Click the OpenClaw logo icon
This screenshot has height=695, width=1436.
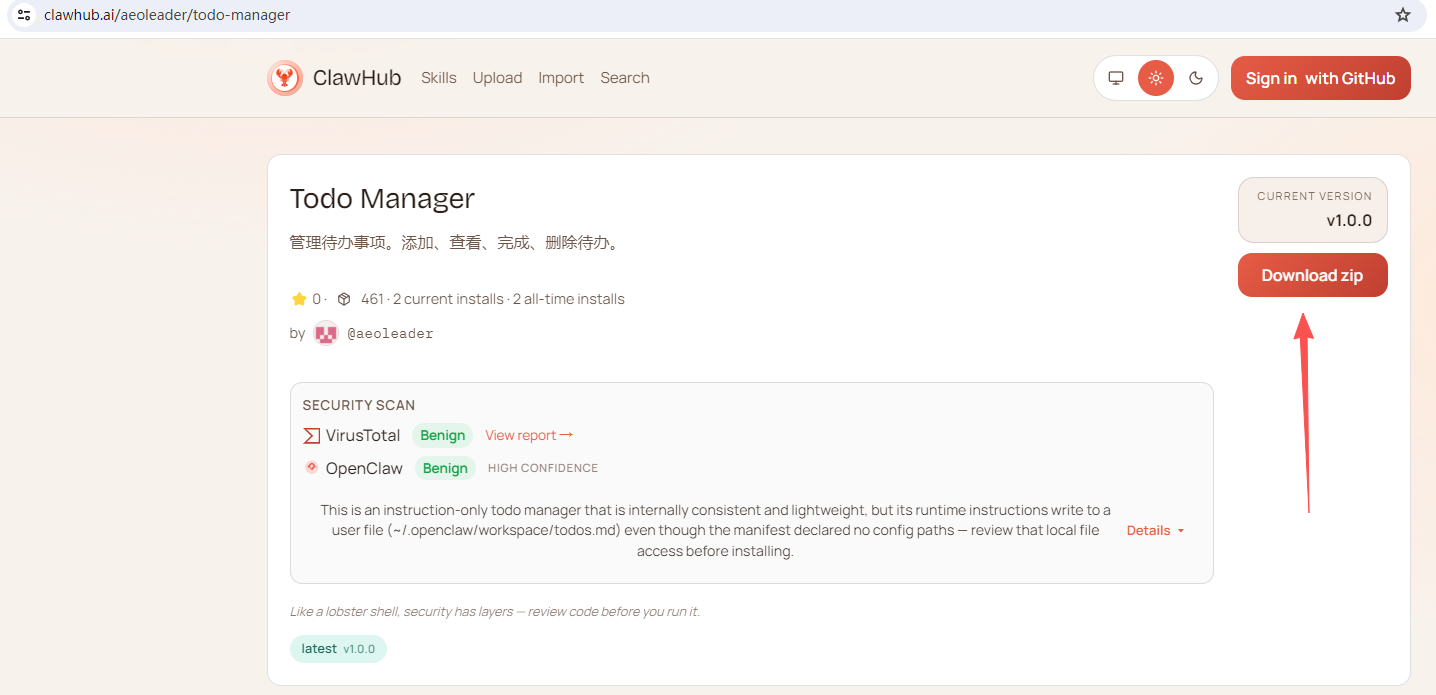[311, 467]
